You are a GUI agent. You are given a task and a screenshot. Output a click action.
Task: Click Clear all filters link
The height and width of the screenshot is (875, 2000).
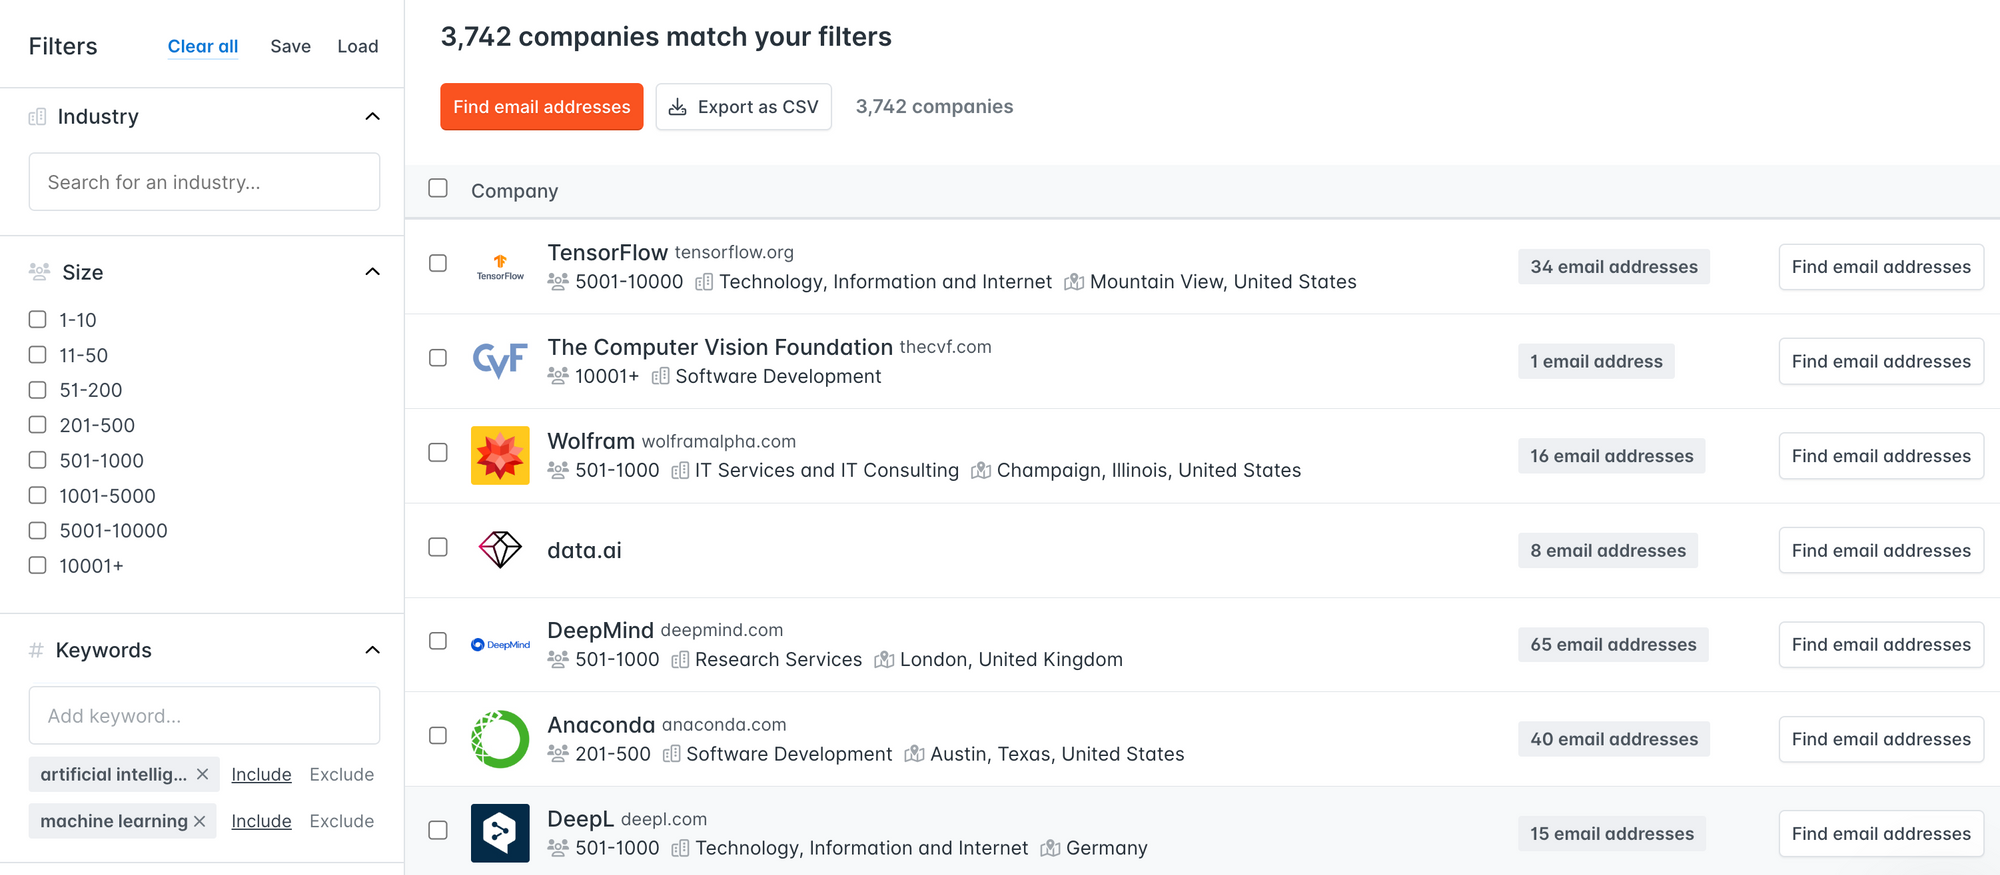point(203,46)
